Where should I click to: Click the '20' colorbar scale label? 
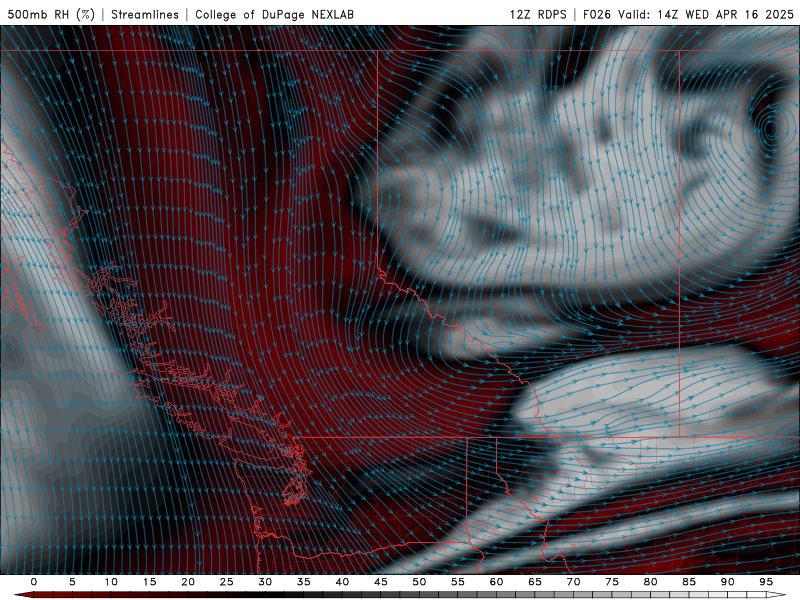[x=188, y=582]
